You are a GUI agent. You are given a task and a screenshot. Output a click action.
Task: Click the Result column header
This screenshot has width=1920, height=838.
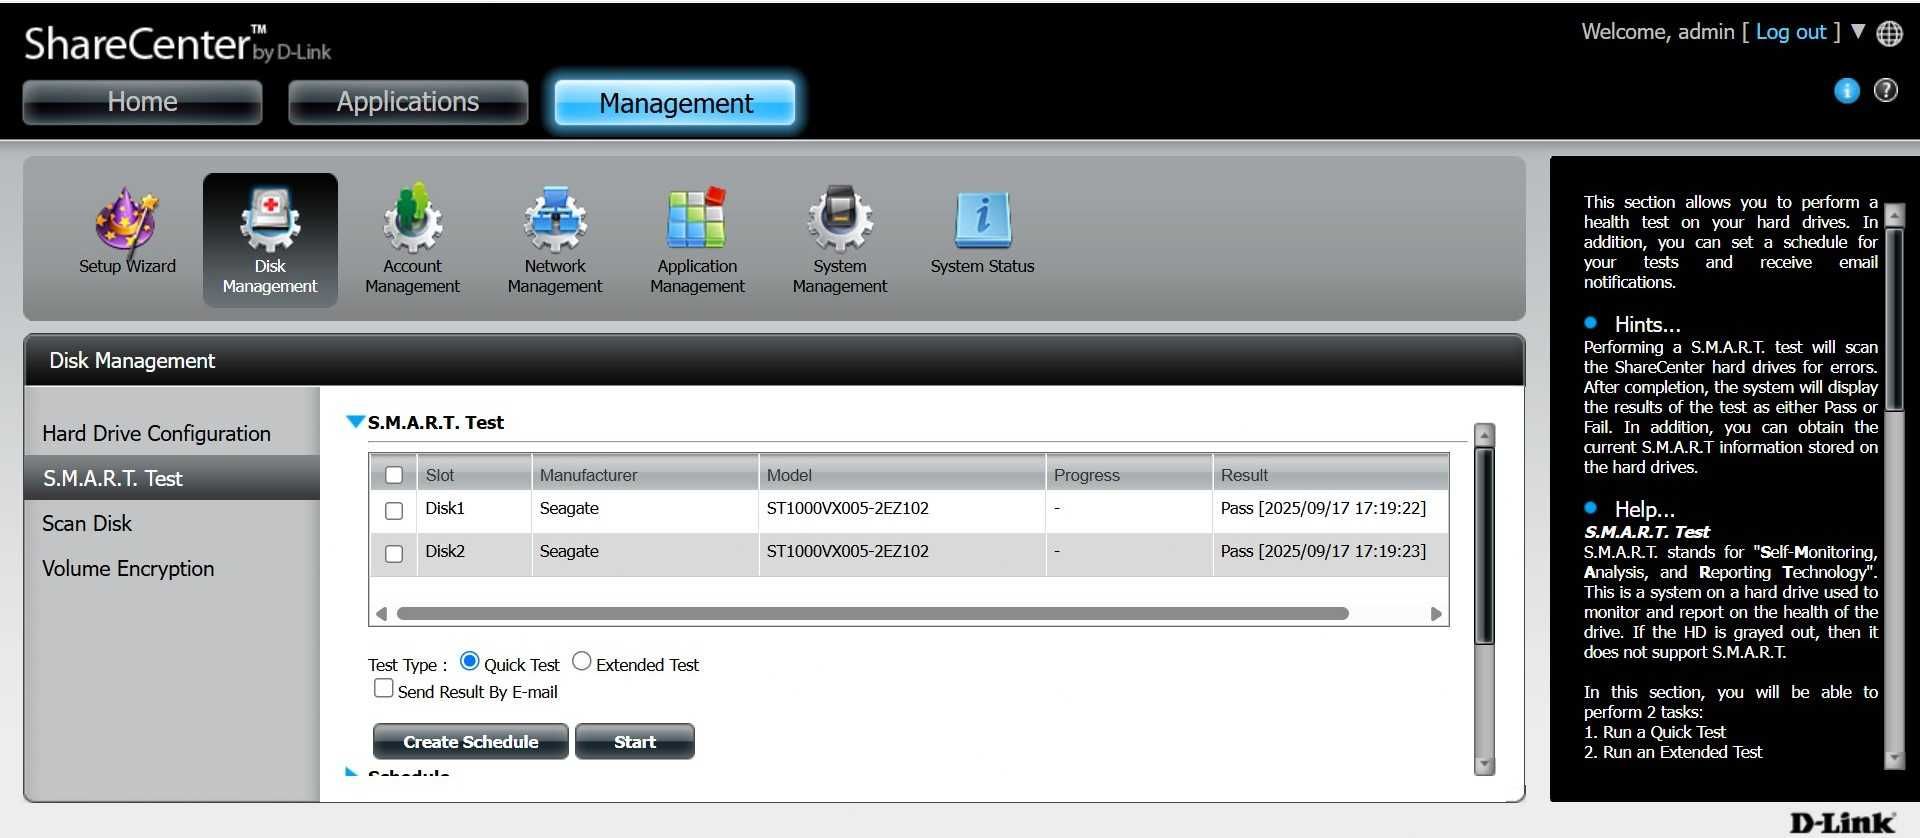pos(1331,475)
